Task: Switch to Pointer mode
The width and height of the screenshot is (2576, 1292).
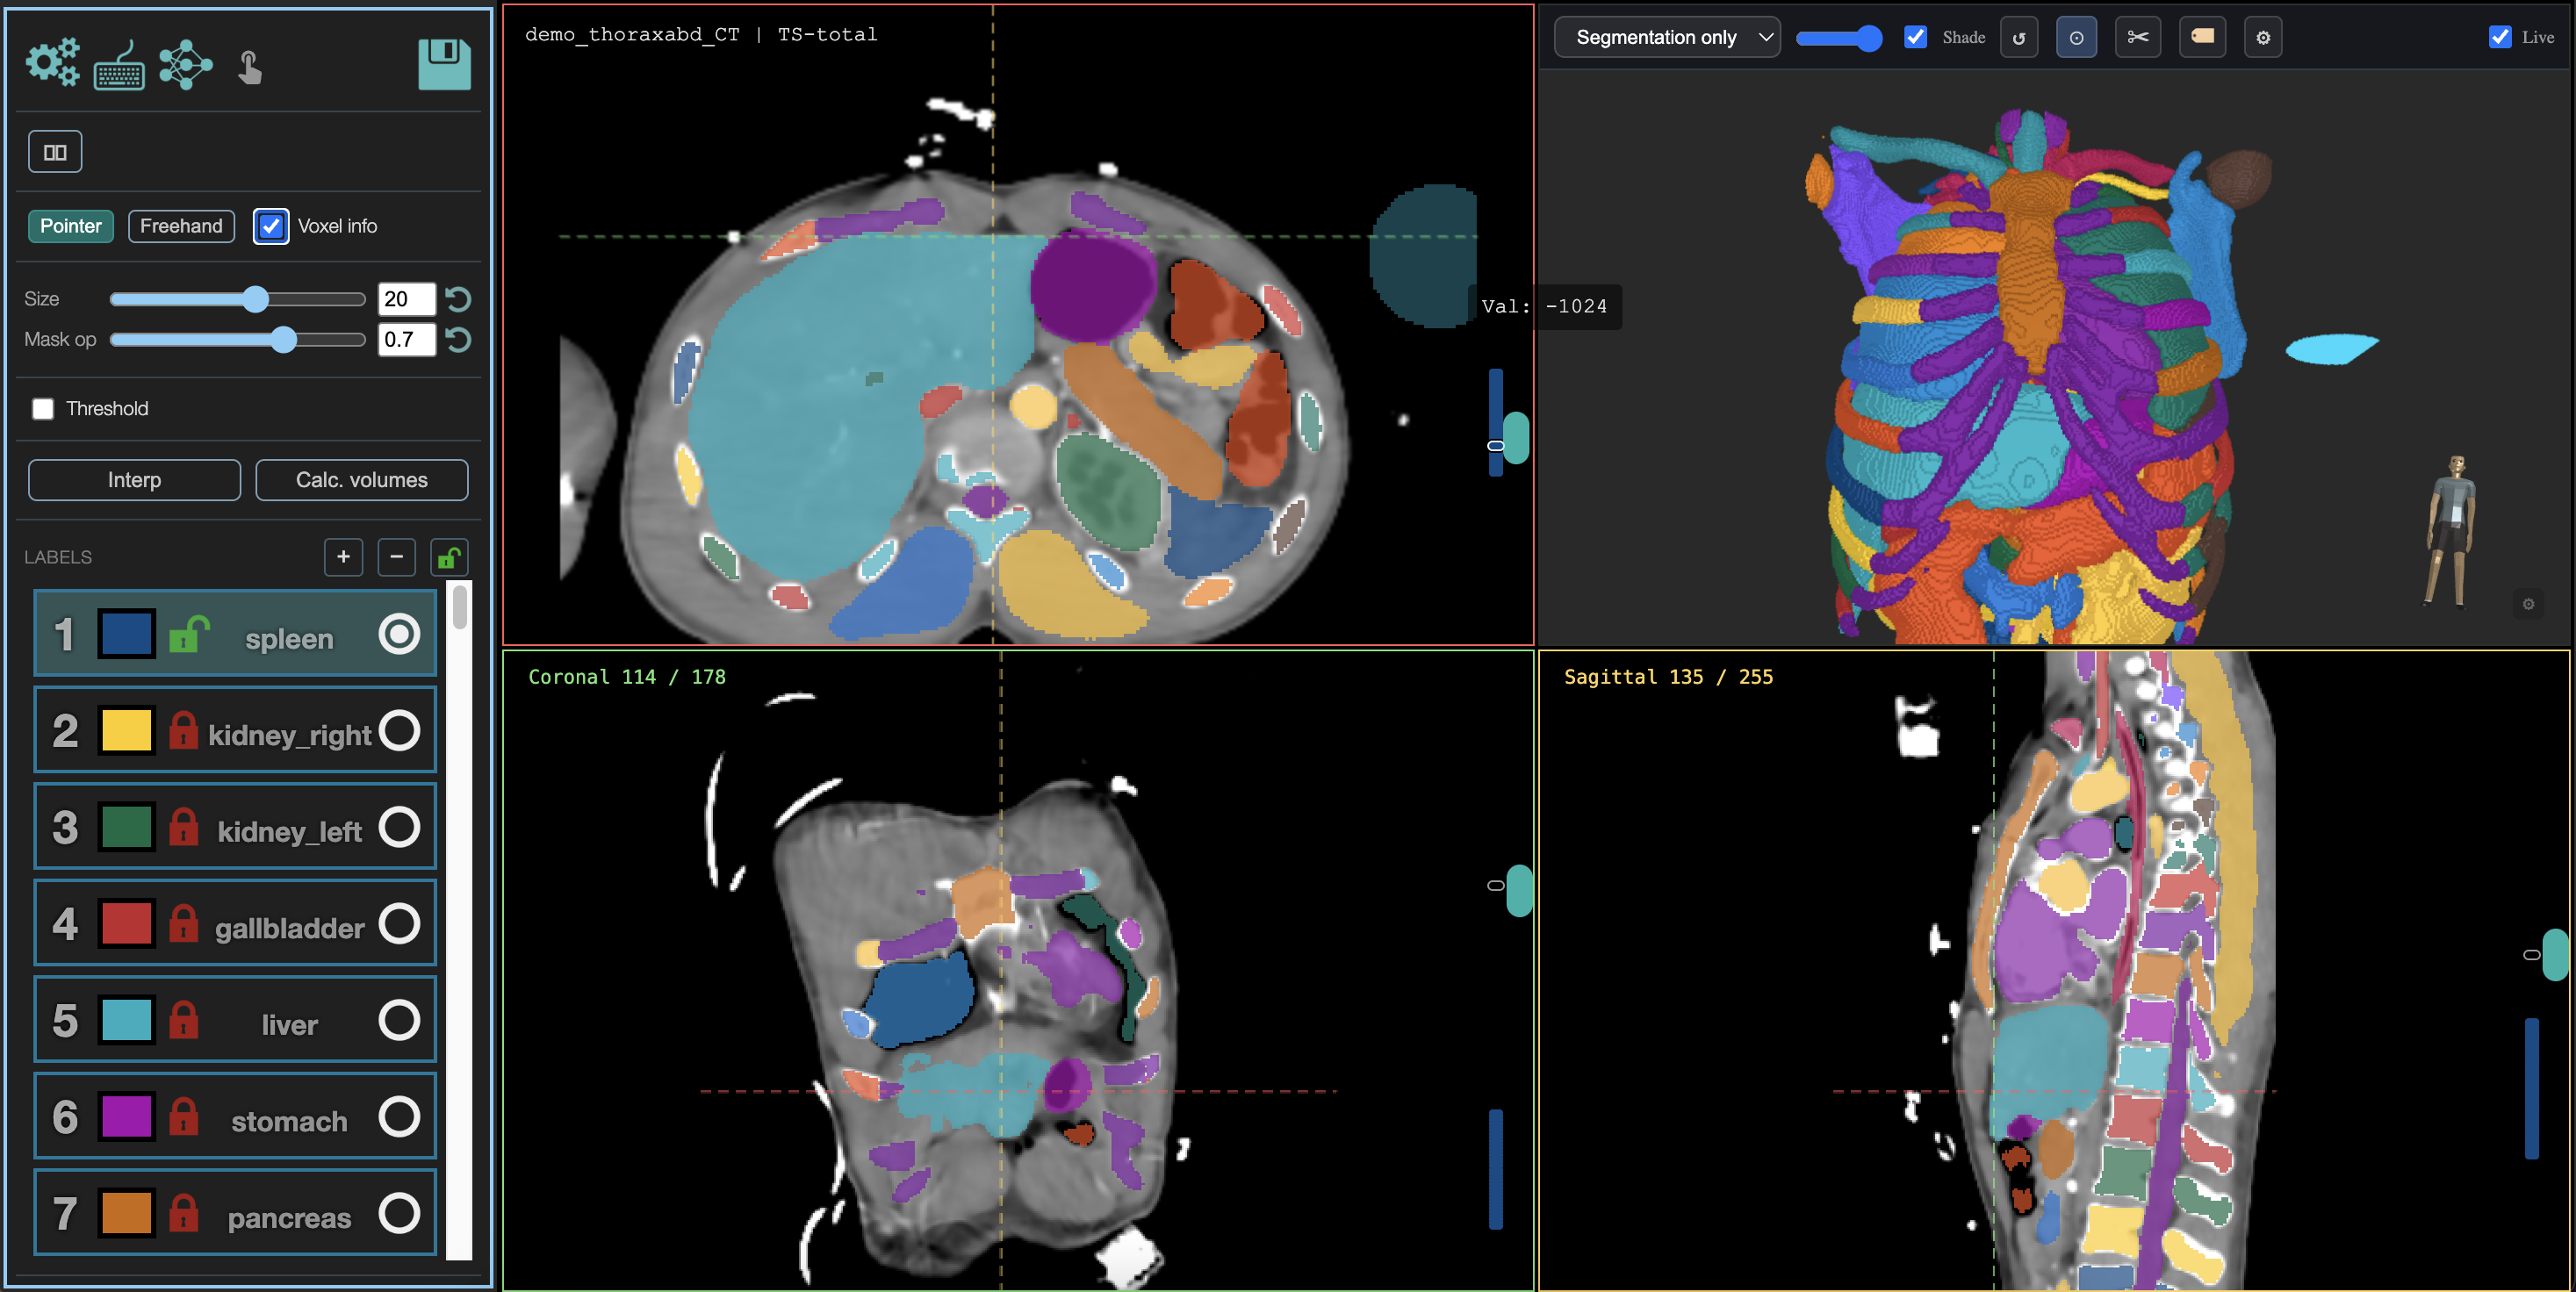Action: (x=71, y=226)
